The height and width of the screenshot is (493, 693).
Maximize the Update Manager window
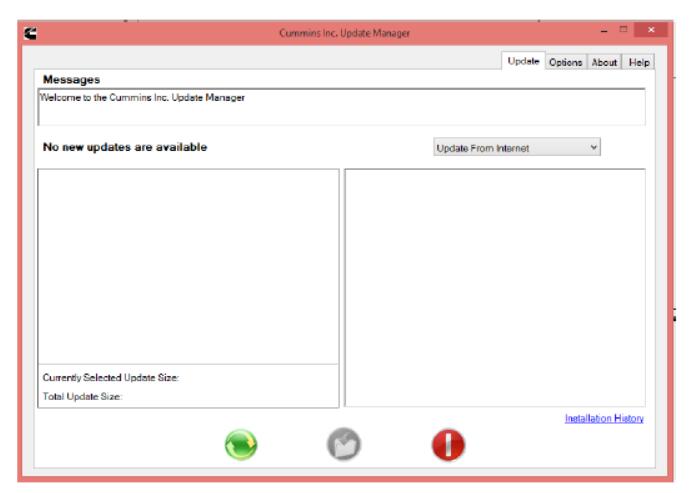coord(624,30)
